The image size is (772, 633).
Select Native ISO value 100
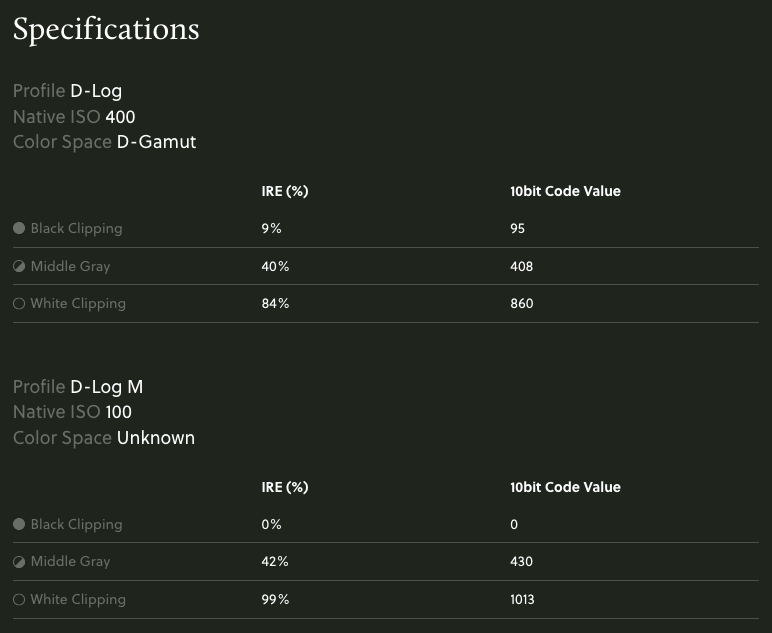(119, 412)
